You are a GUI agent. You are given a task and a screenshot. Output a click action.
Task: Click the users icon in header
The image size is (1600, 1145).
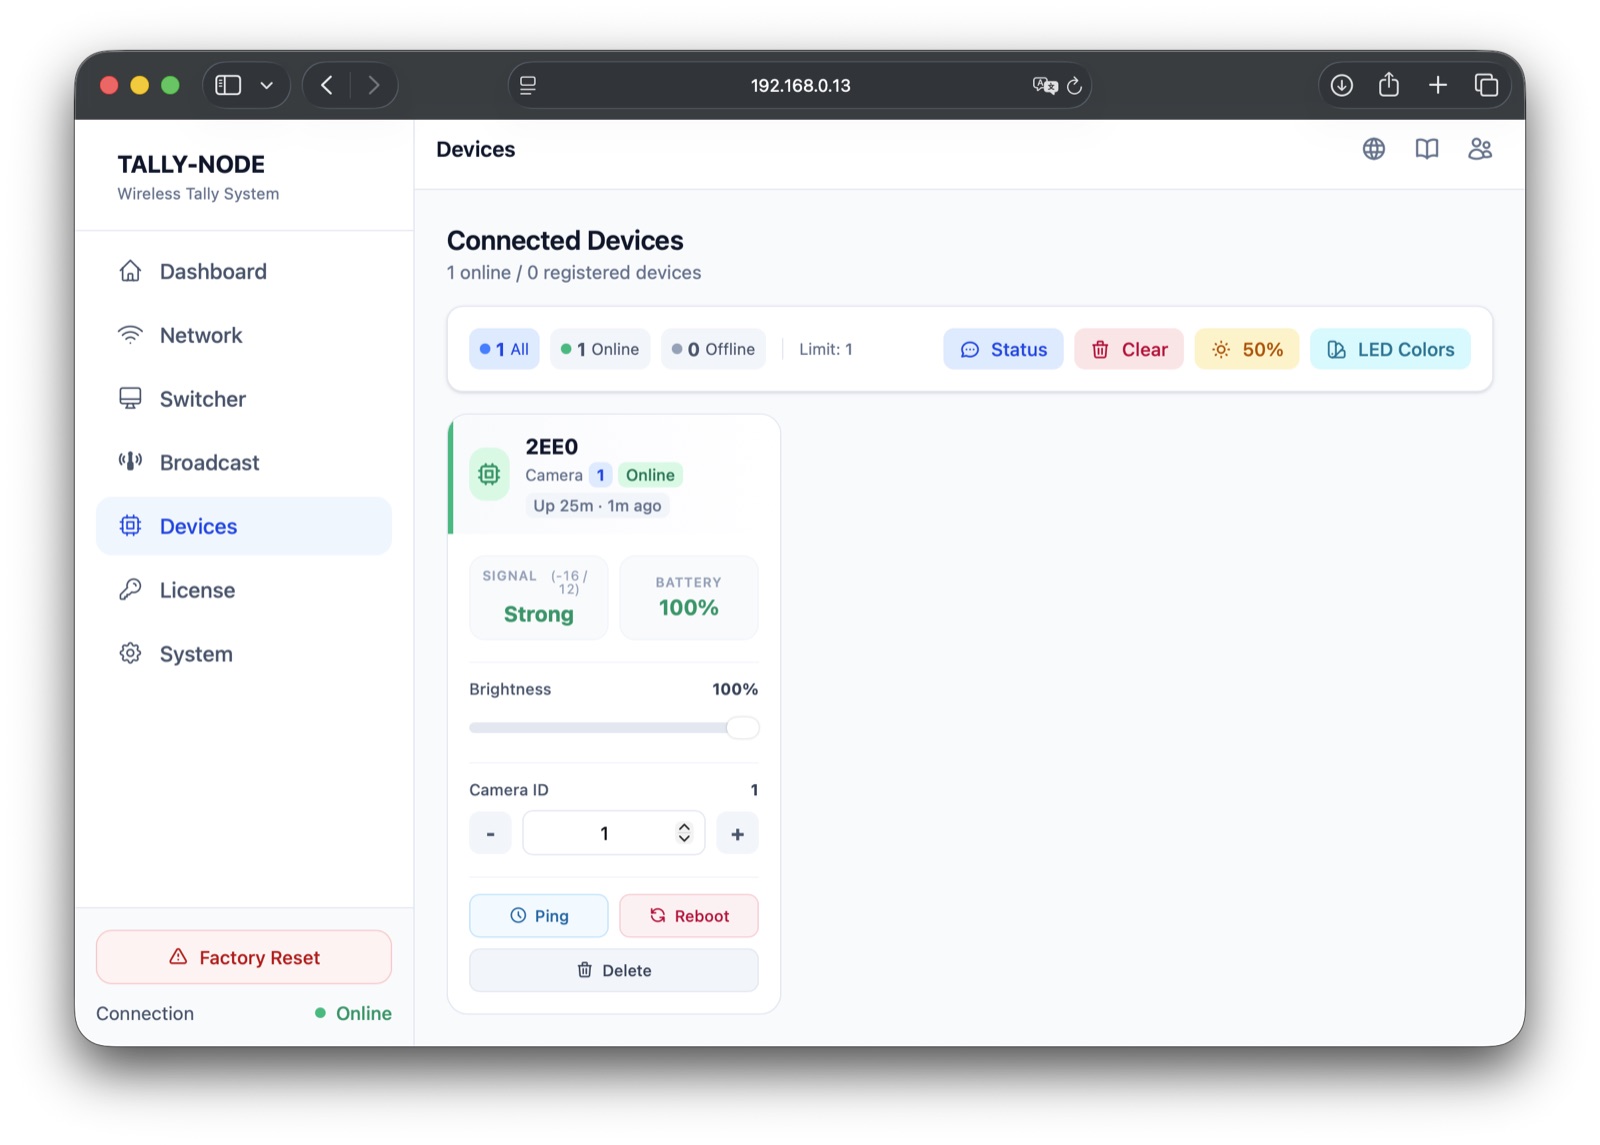tap(1480, 149)
